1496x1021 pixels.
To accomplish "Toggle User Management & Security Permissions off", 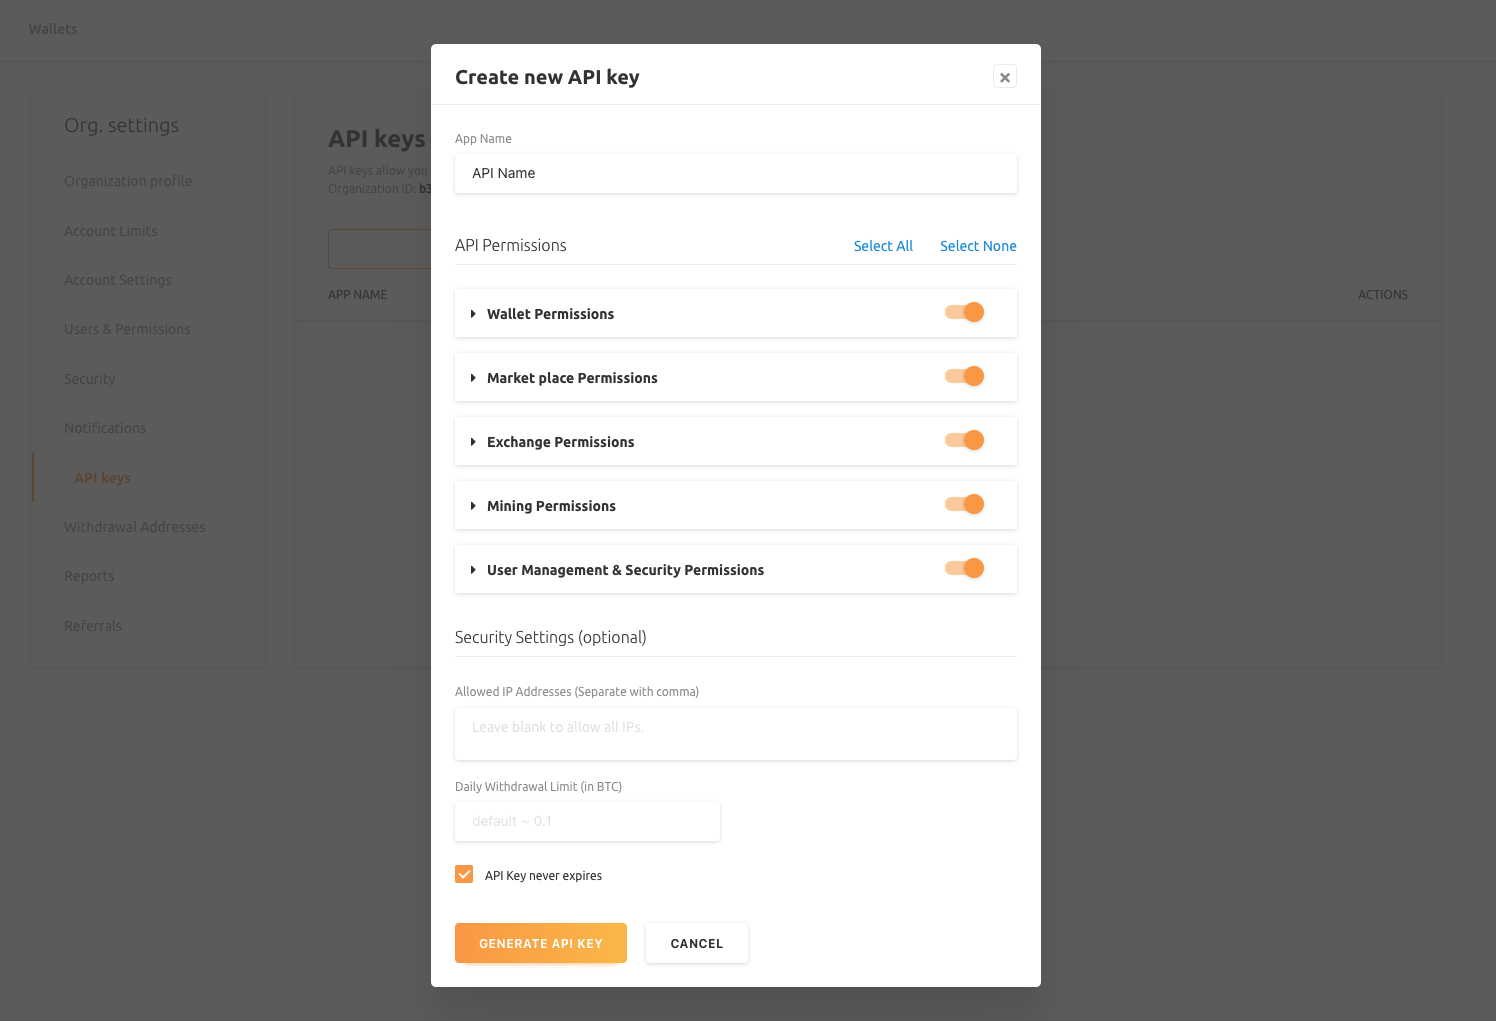I will point(963,568).
